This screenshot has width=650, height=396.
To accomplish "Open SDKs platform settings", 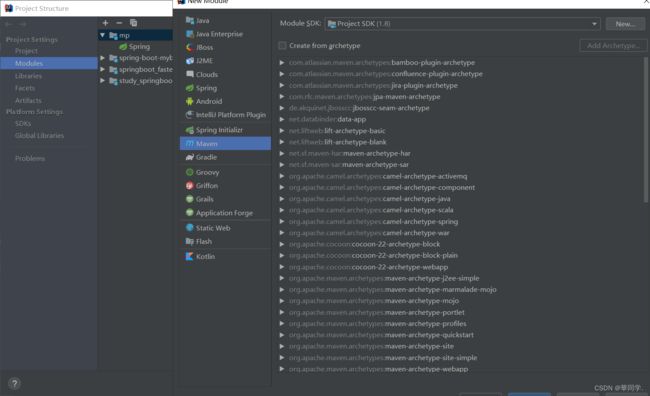I will pyautogui.click(x=23, y=124).
